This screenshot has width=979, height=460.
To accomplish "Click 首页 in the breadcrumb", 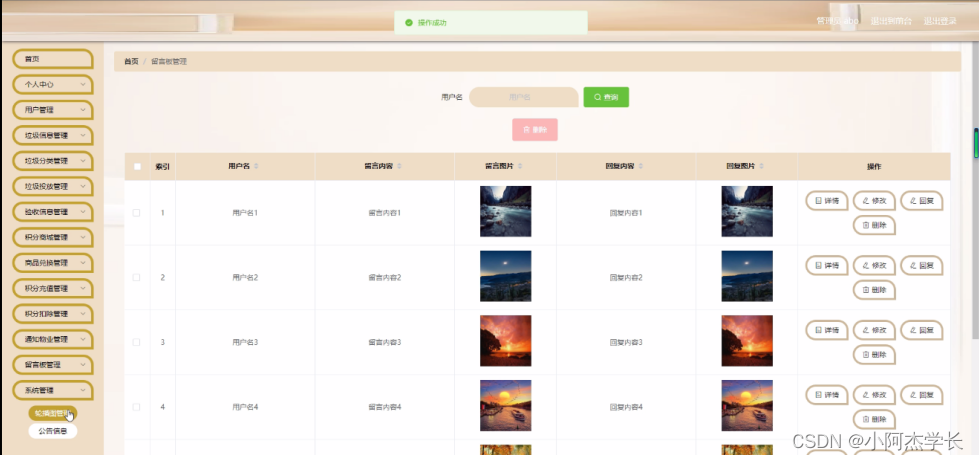I will [131, 62].
